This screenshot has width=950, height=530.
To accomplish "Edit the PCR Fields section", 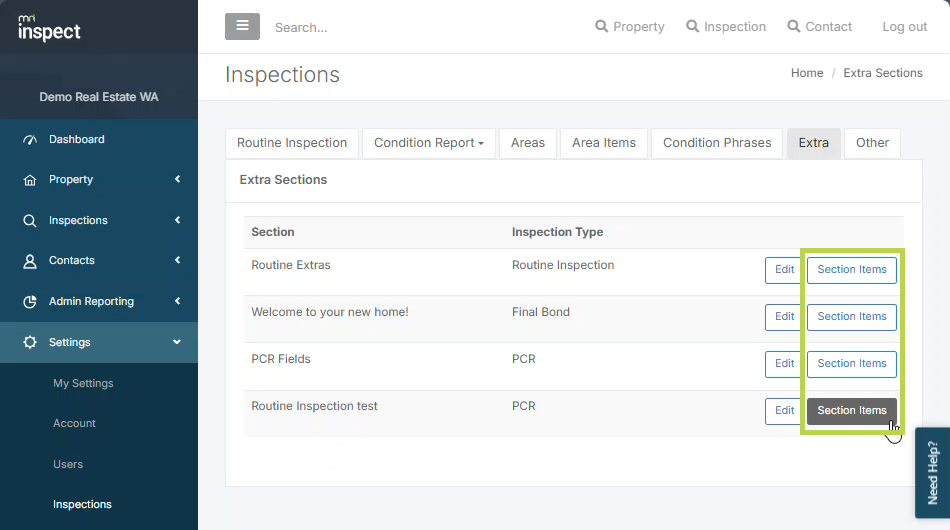I will click(x=784, y=363).
